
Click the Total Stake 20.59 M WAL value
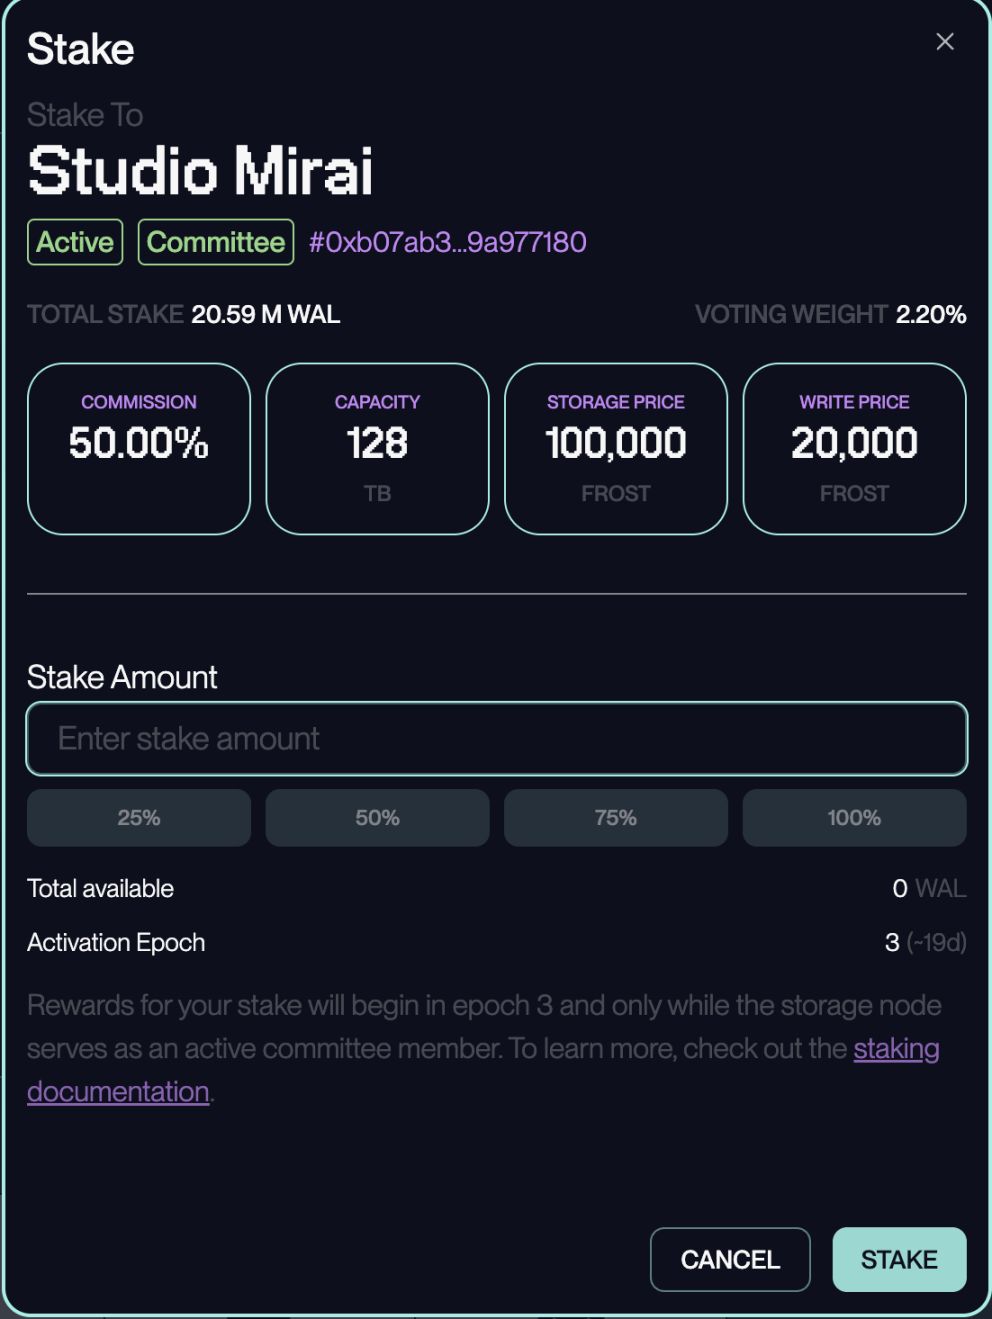click(266, 314)
